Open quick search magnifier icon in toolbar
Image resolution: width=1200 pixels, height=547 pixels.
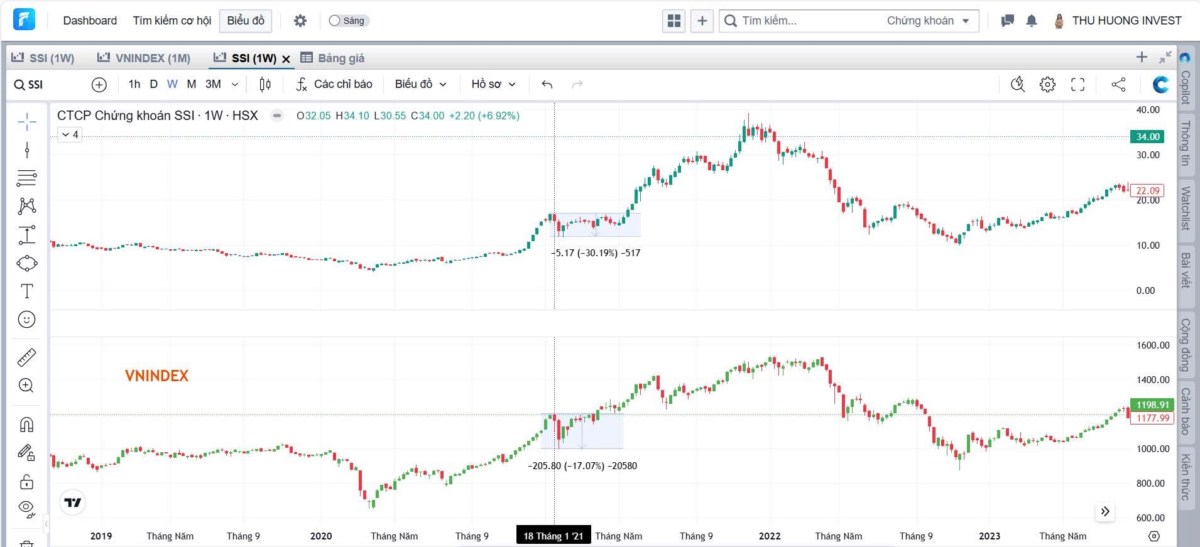tap(1018, 85)
